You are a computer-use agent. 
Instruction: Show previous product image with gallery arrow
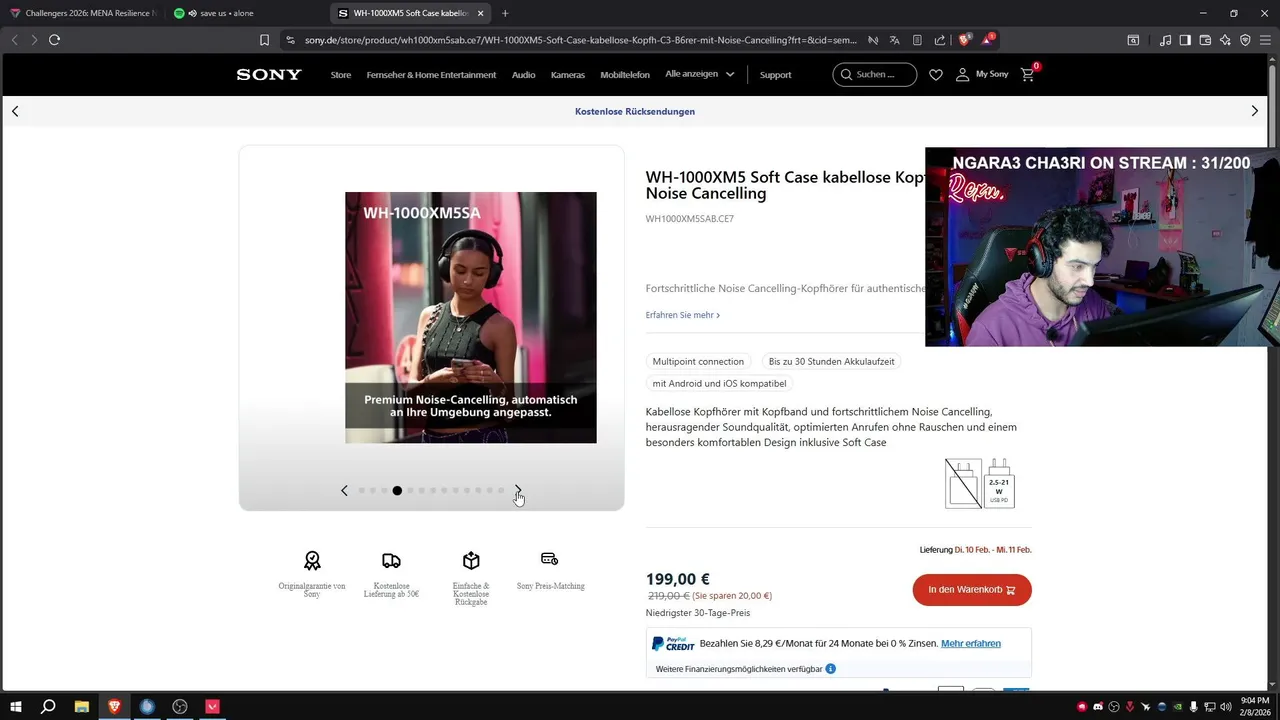click(344, 490)
